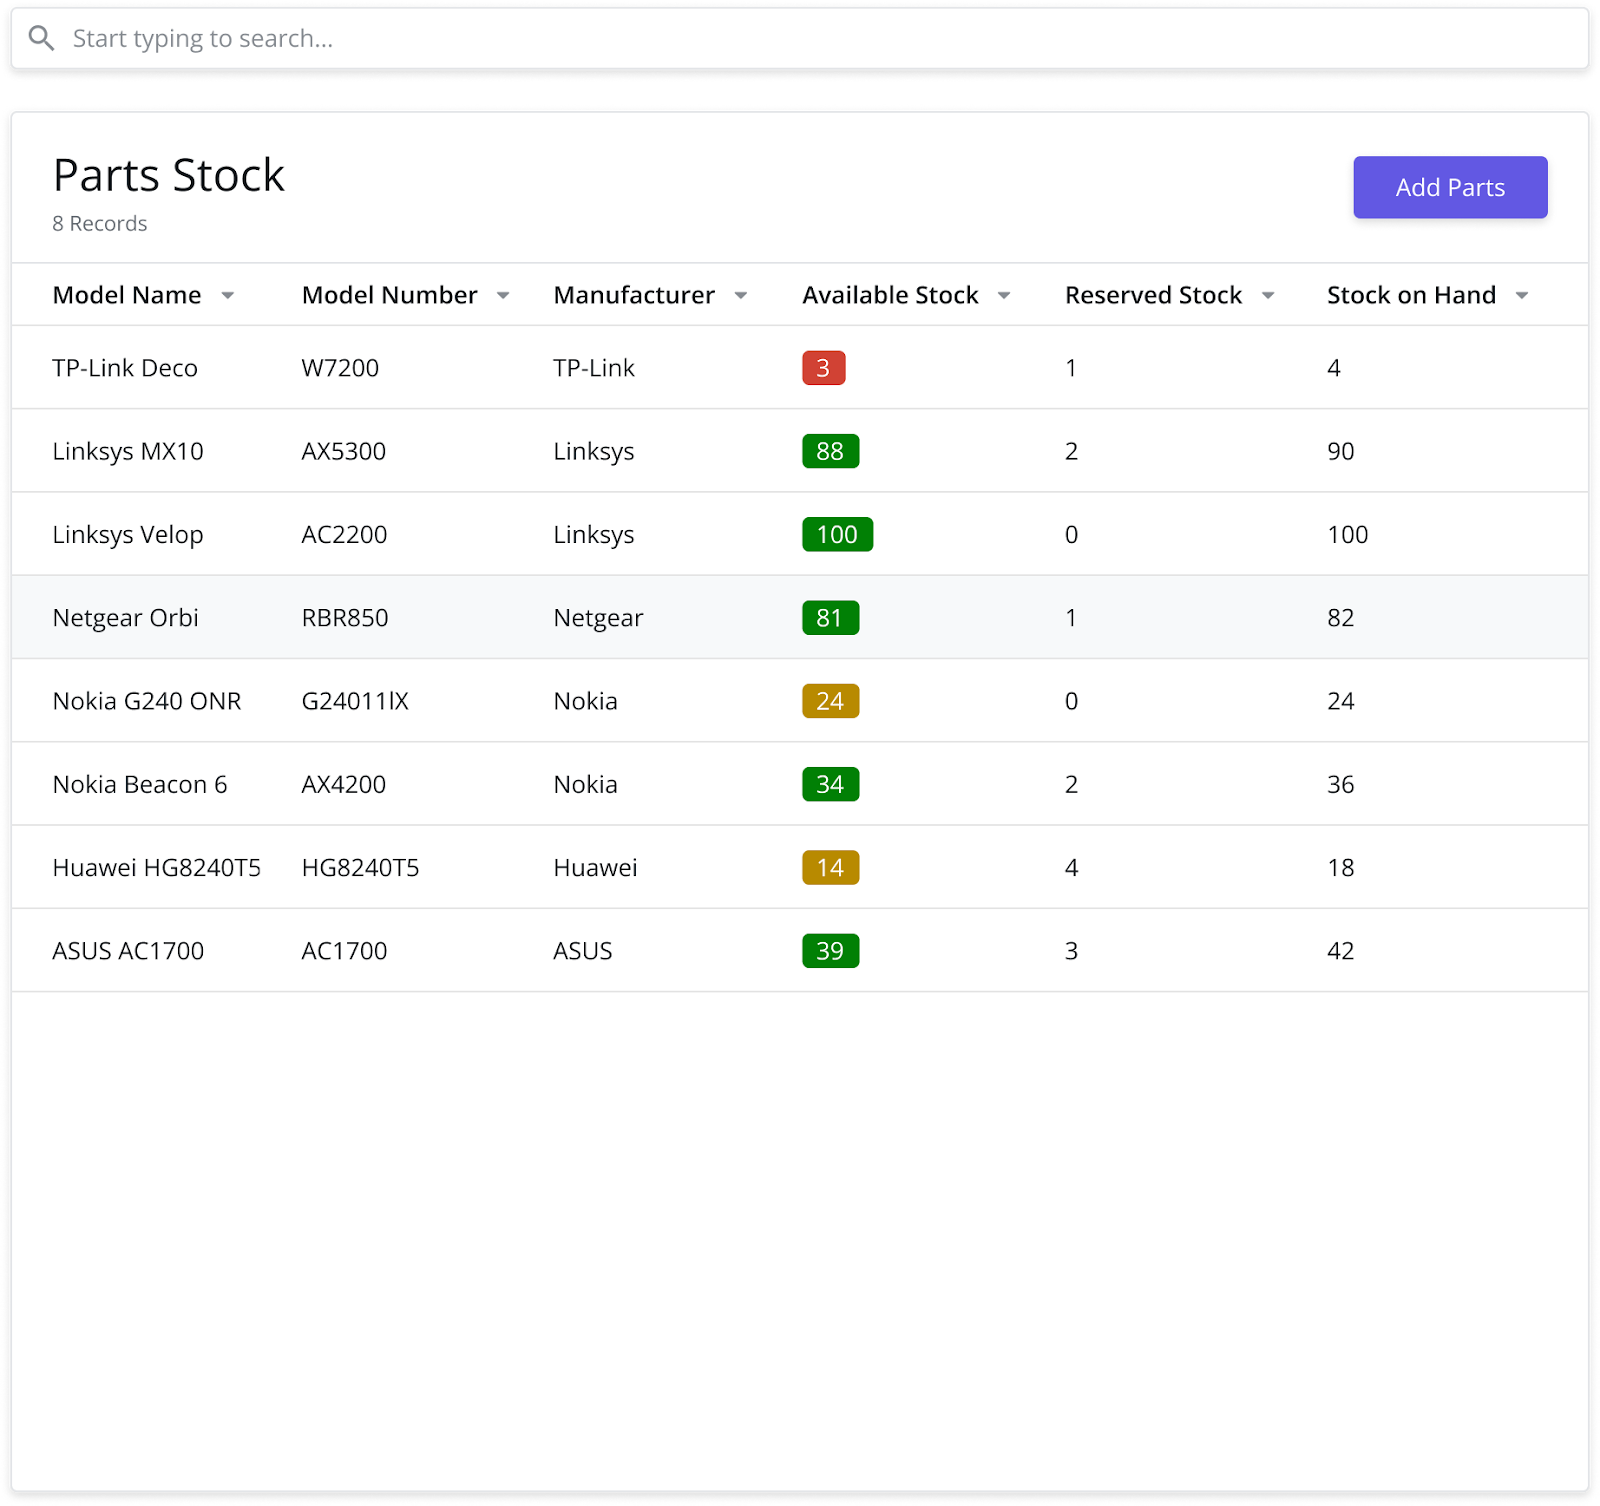
Task: Select the ASUS AC1700 model name
Action: [x=128, y=951]
